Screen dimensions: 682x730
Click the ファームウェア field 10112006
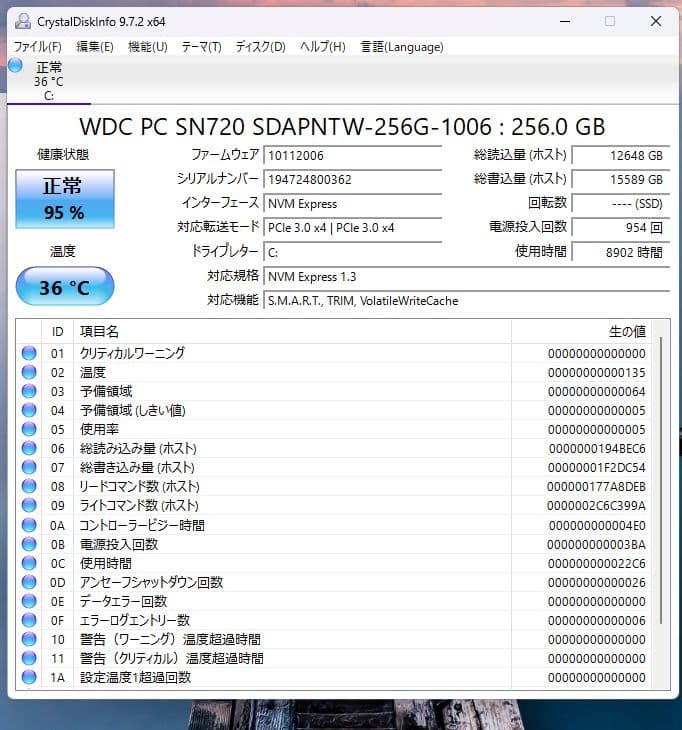(352, 155)
